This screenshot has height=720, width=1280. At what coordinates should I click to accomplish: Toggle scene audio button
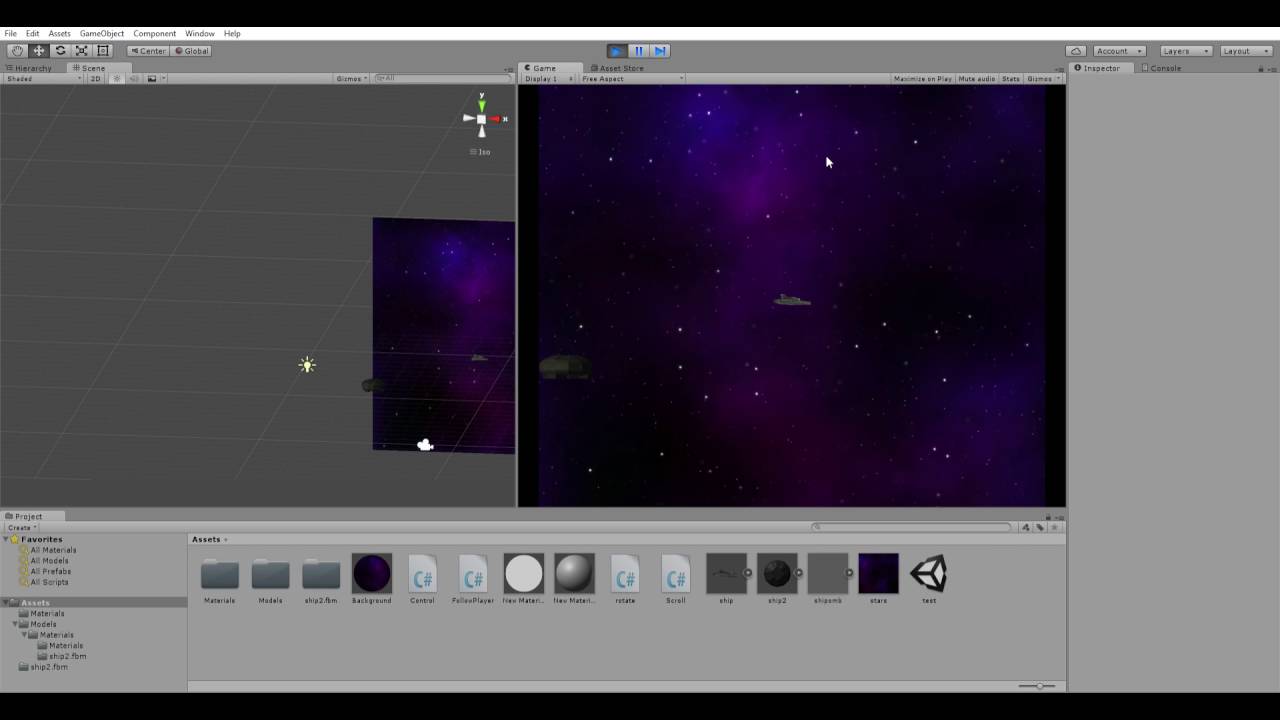click(x=134, y=78)
